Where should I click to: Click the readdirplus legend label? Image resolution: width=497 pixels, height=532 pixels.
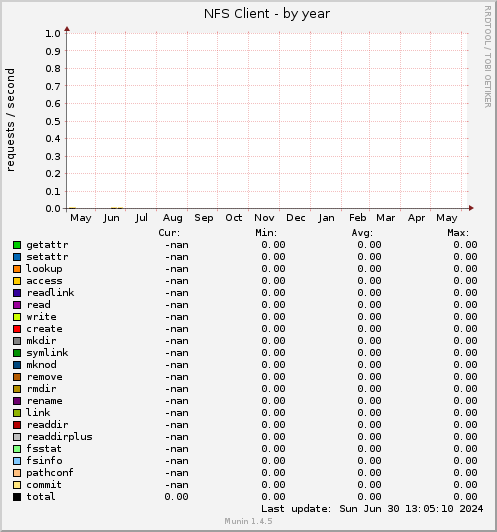[x=59, y=437]
